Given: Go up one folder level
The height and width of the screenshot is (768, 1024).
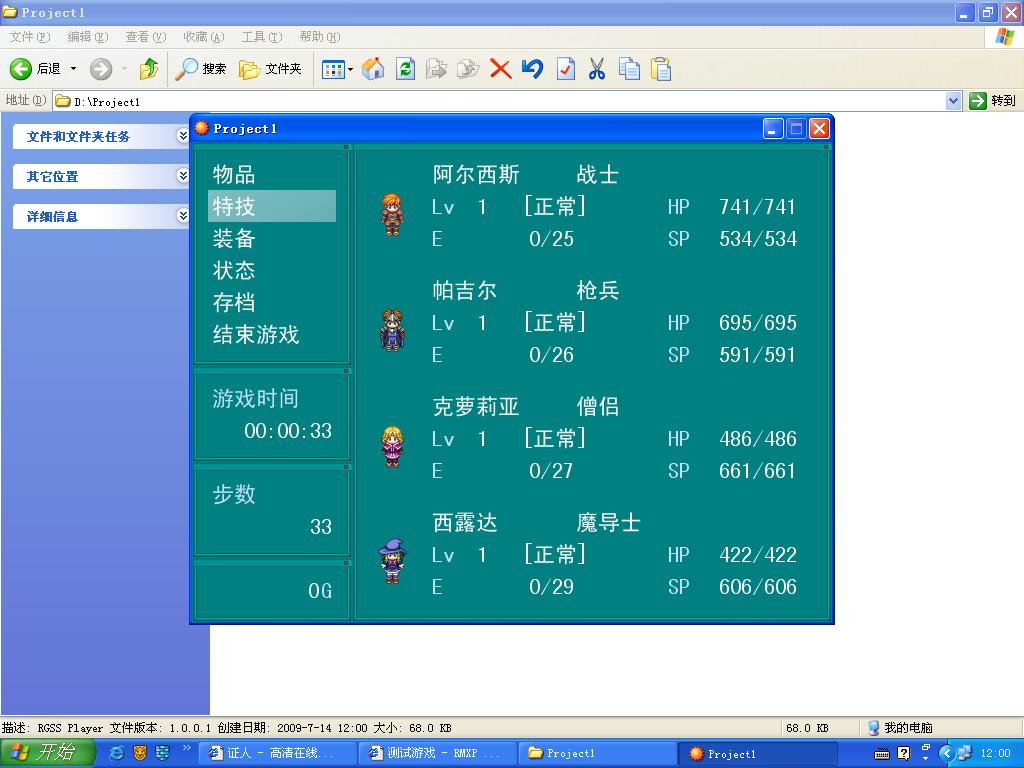Looking at the screenshot, I should click(149, 69).
